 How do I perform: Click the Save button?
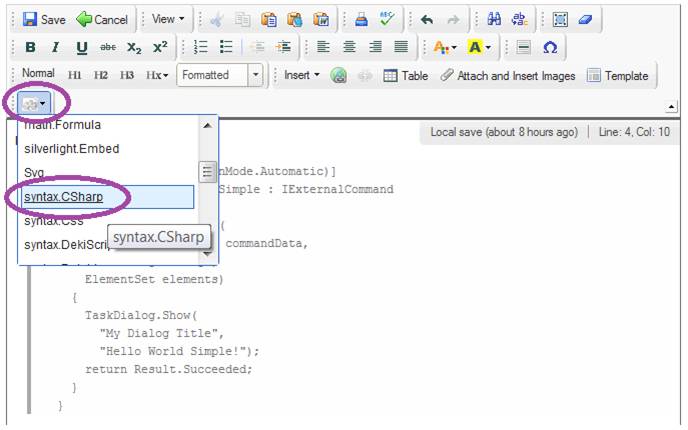(x=43, y=20)
